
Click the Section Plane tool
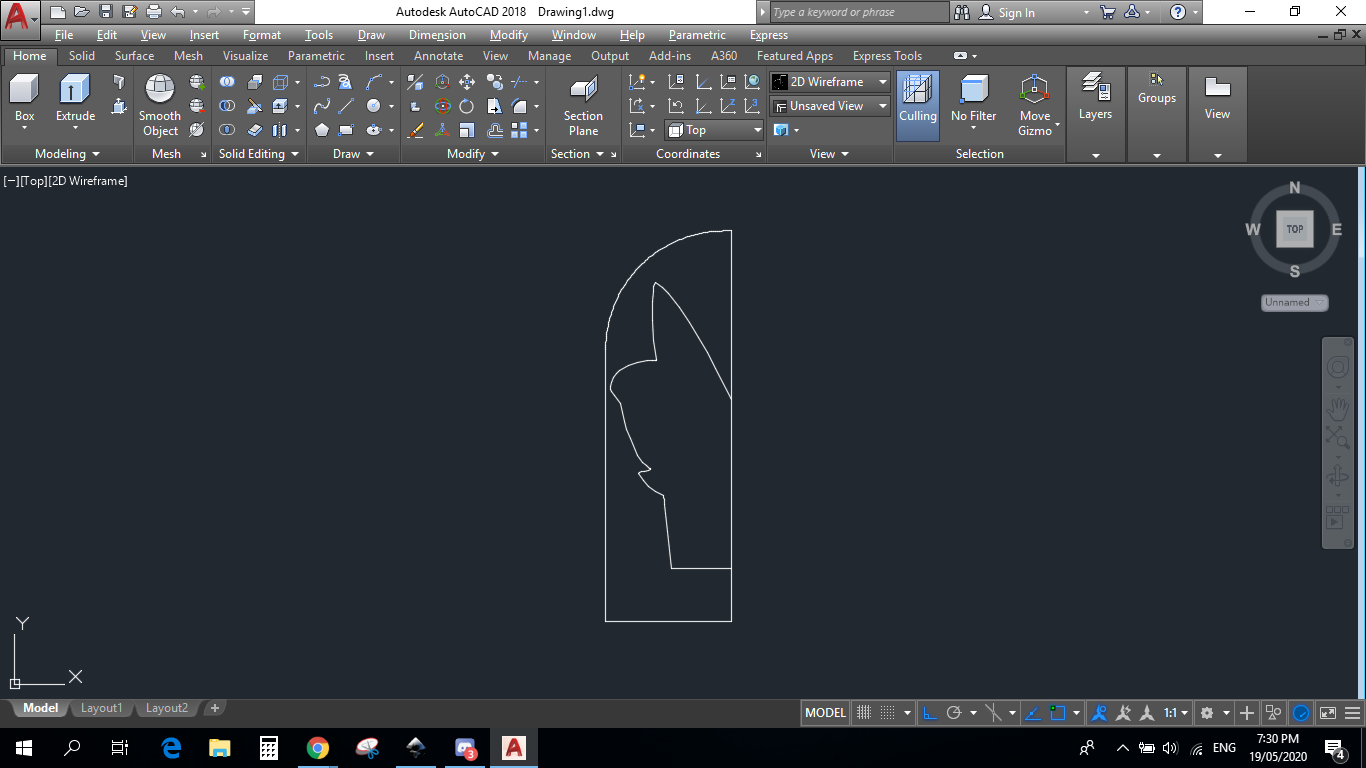click(583, 105)
